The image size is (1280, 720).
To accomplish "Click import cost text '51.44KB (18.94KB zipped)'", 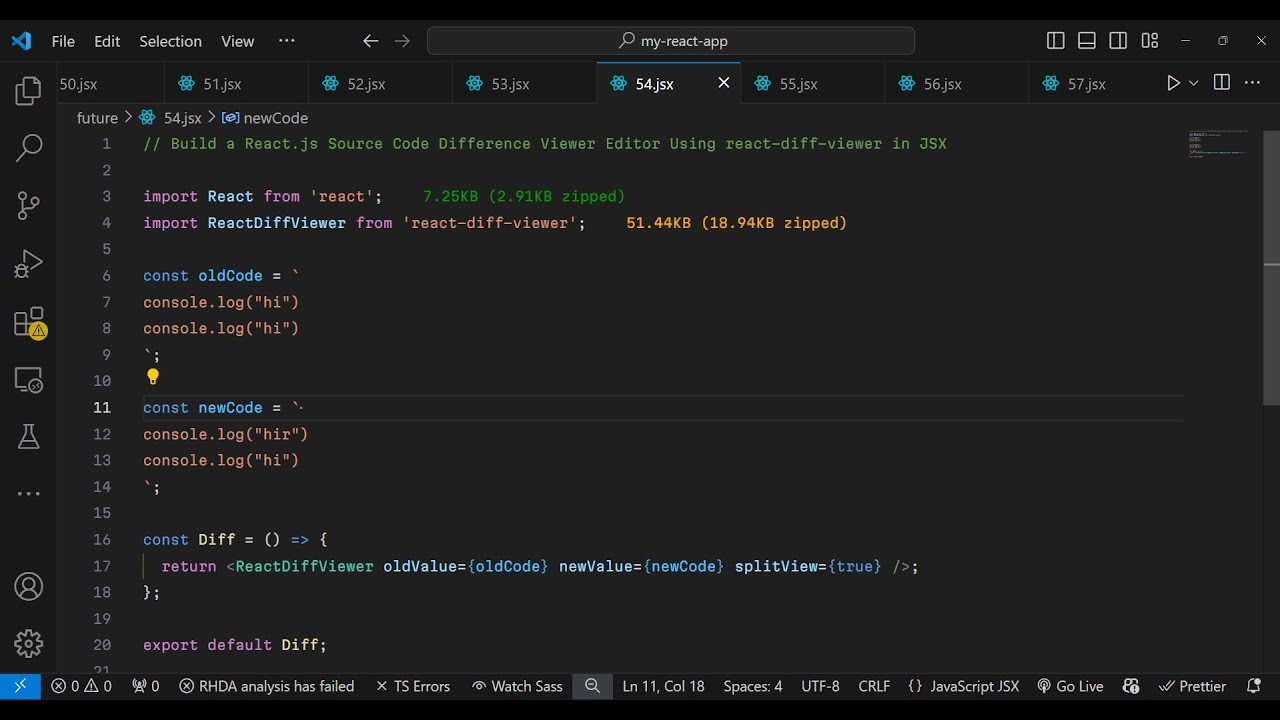I will 737,223.
